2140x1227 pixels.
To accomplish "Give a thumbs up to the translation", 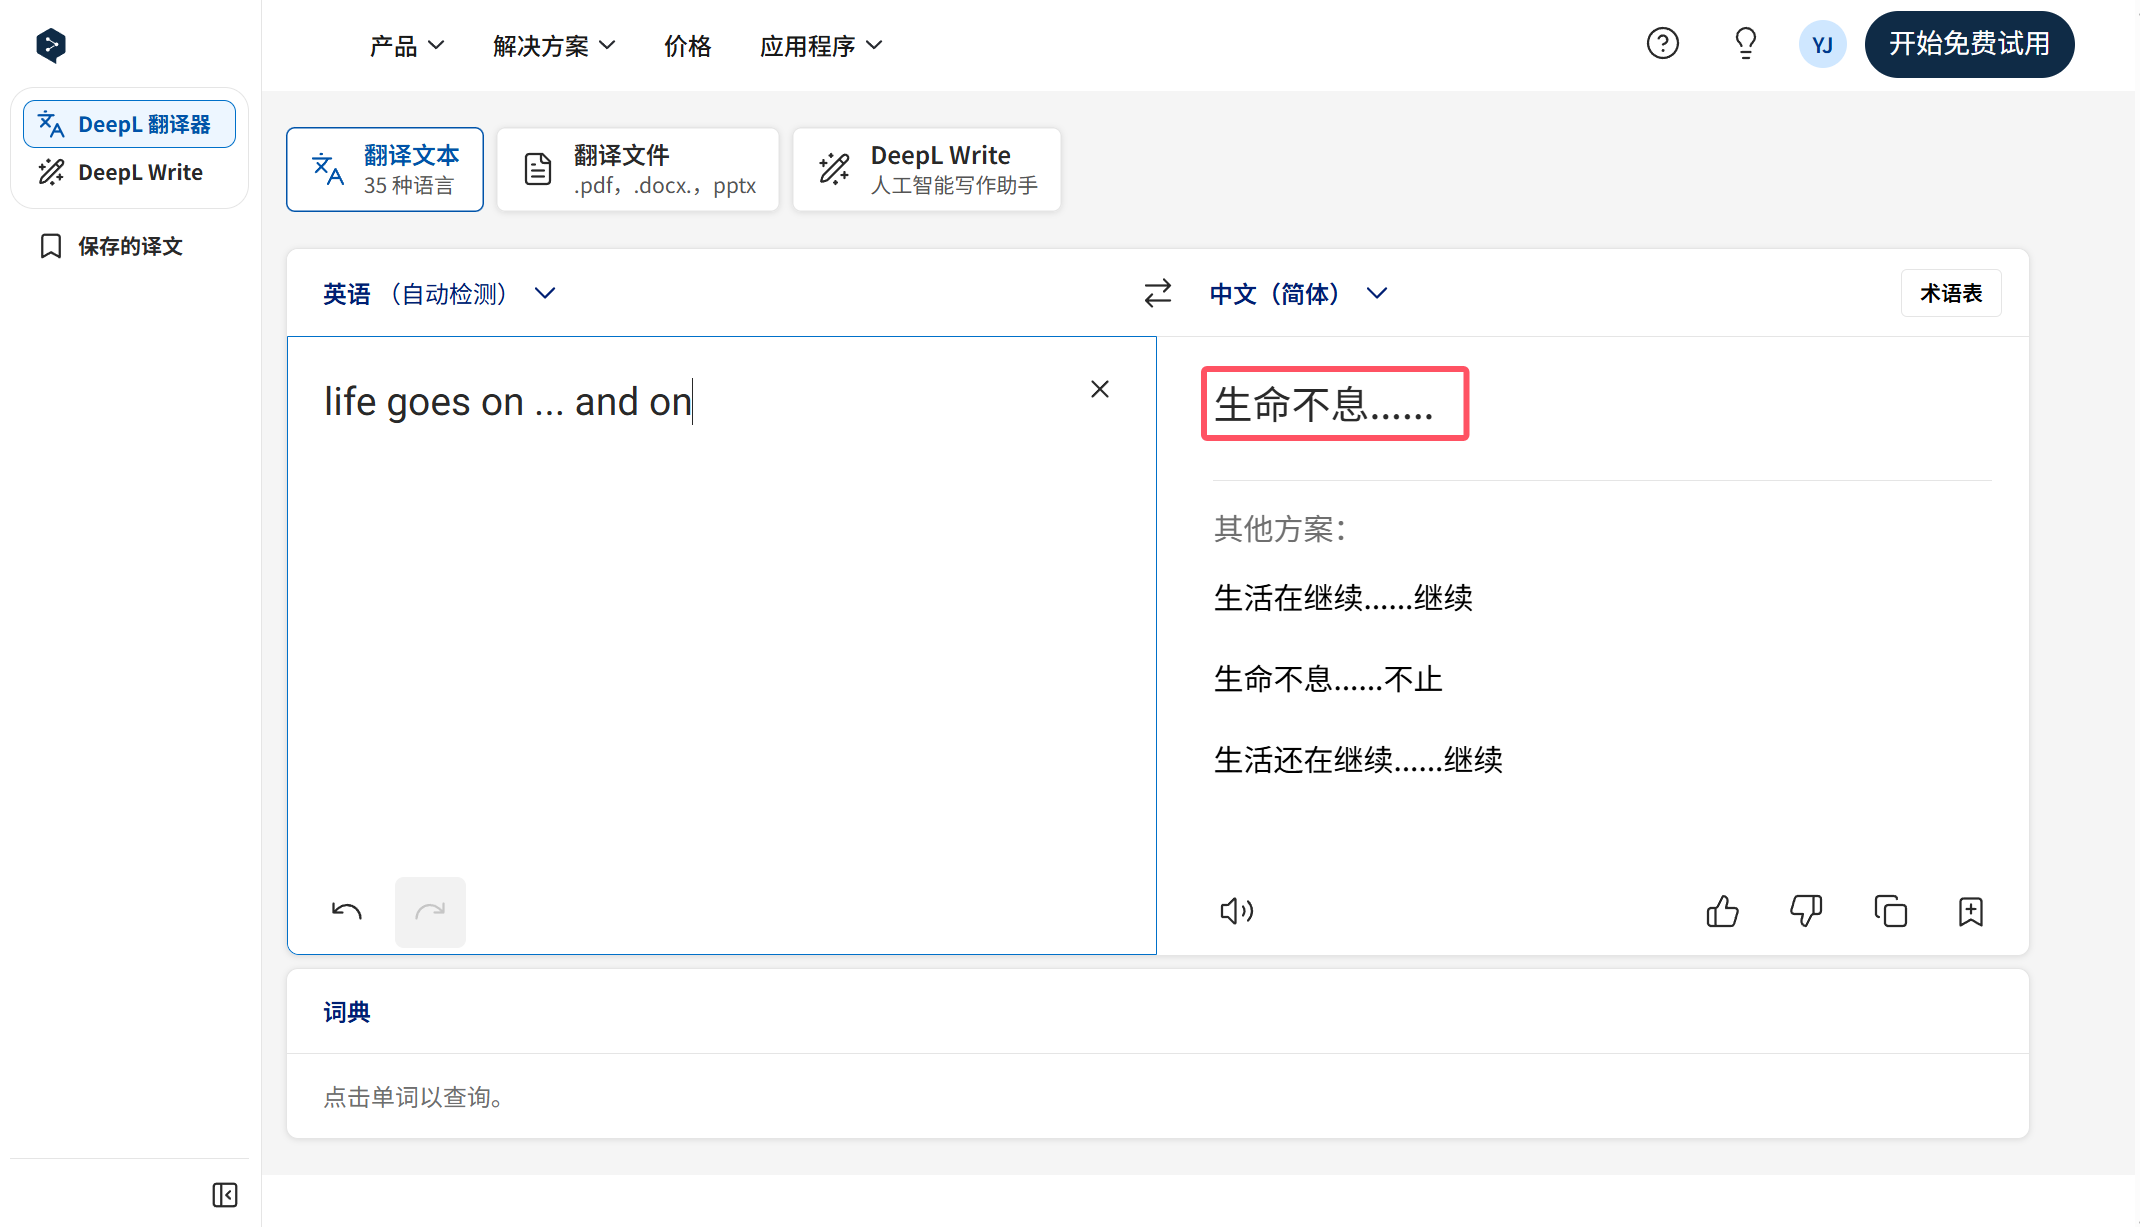I will pyautogui.click(x=1722, y=911).
